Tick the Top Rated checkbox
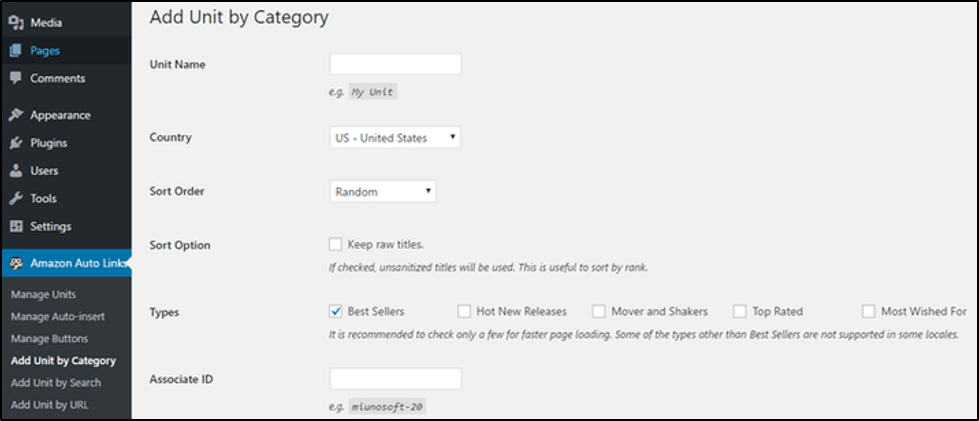Viewport: 979px width, 421px height. 740,310
